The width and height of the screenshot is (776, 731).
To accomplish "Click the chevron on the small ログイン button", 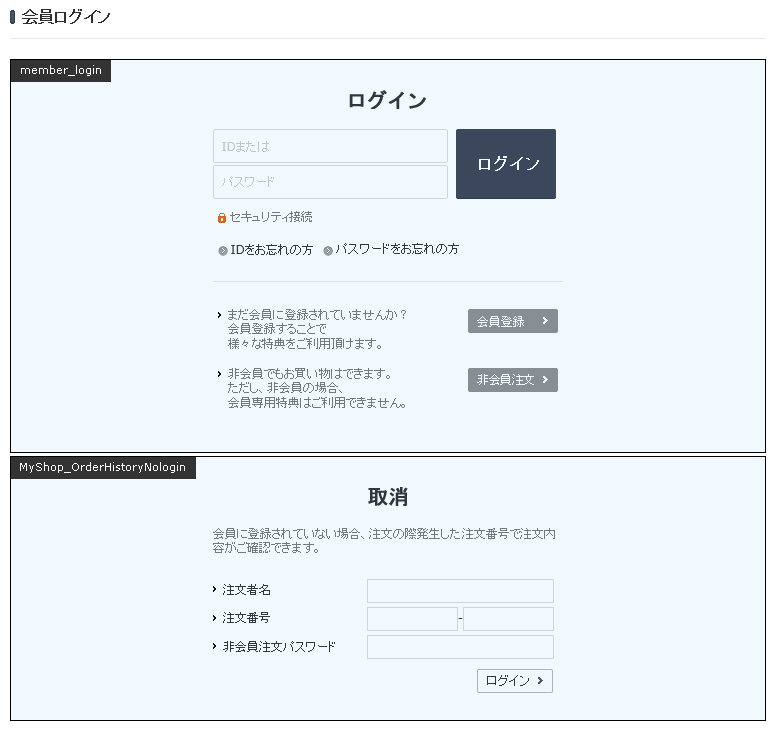I will 540,681.
